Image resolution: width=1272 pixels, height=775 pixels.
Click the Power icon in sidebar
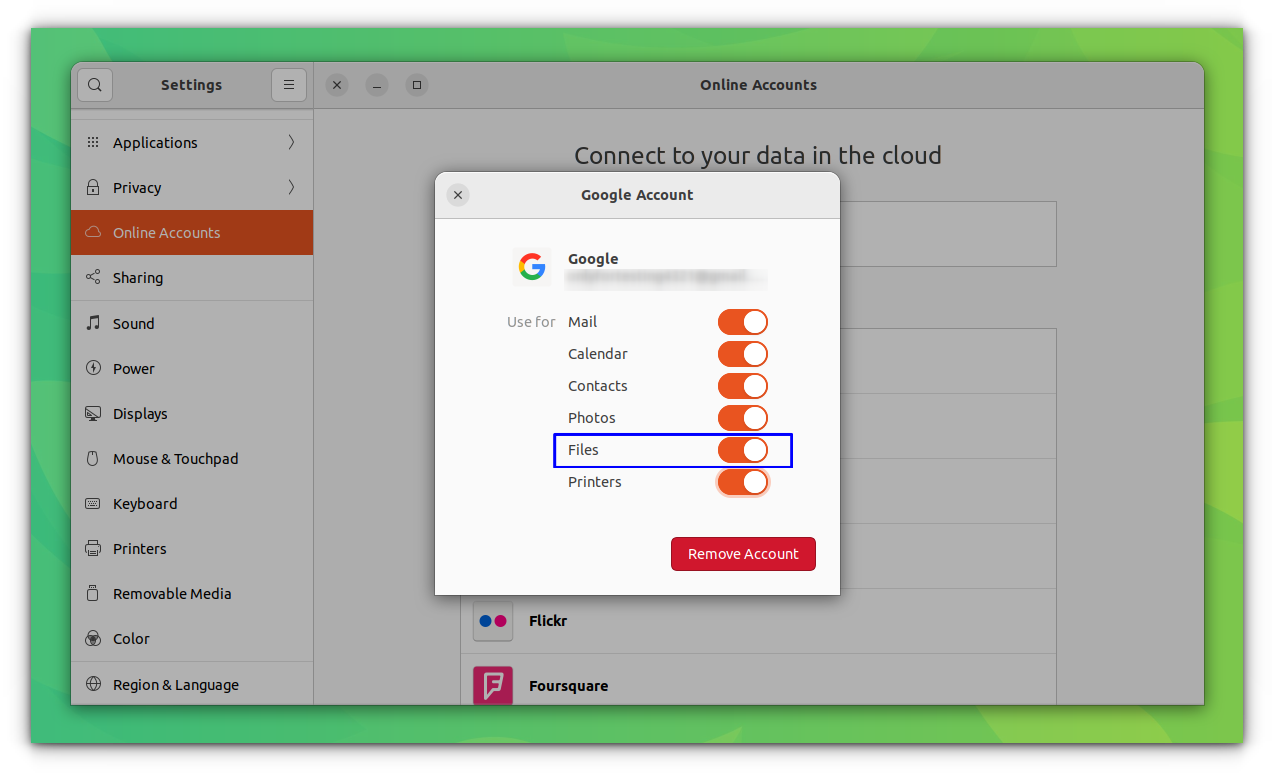pos(93,368)
